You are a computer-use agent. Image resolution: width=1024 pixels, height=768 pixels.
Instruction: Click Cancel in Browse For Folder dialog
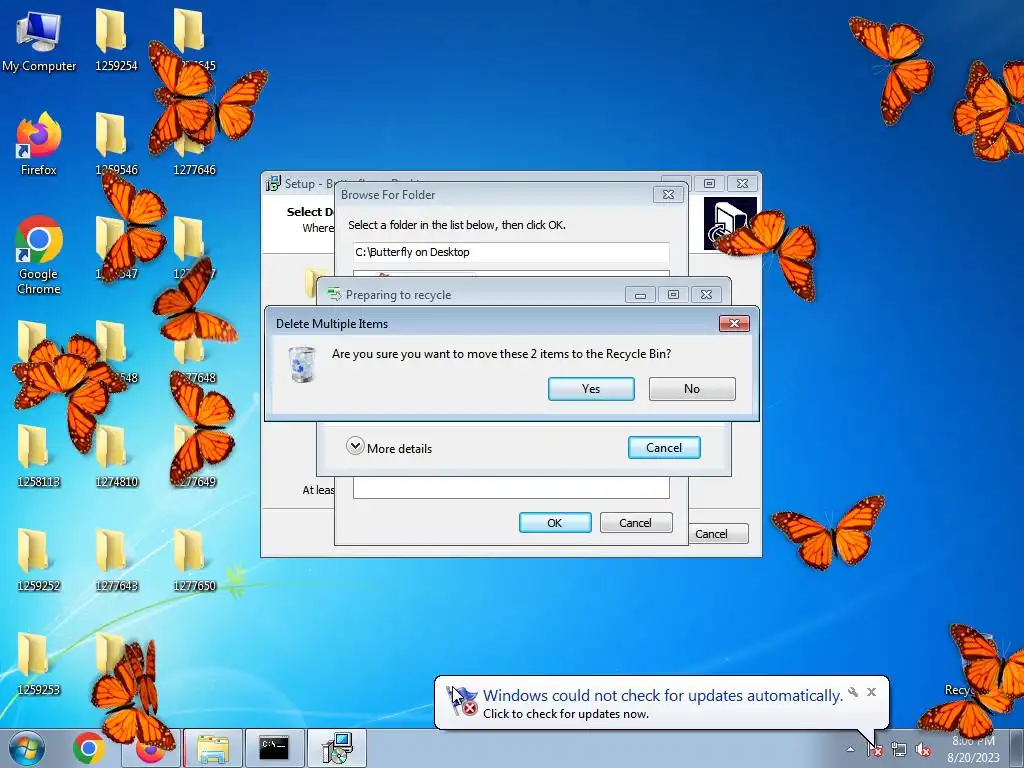click(x=635, y=522)
